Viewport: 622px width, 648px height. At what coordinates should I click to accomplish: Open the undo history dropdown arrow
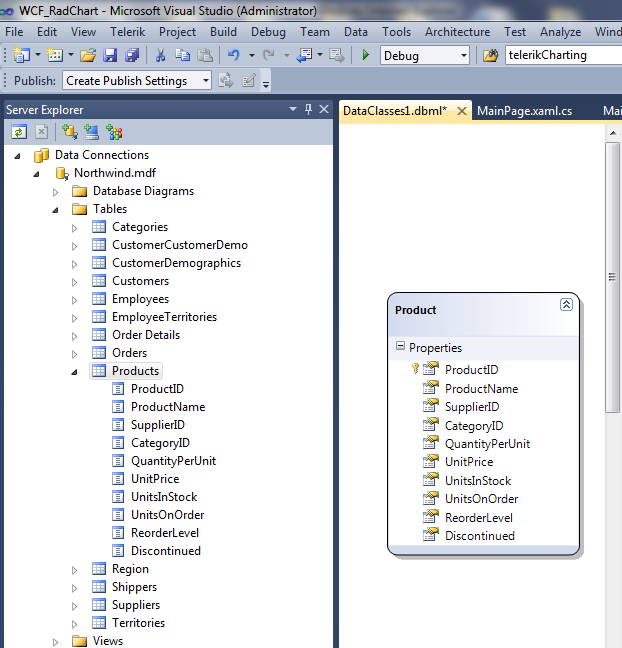pos(251,55)
